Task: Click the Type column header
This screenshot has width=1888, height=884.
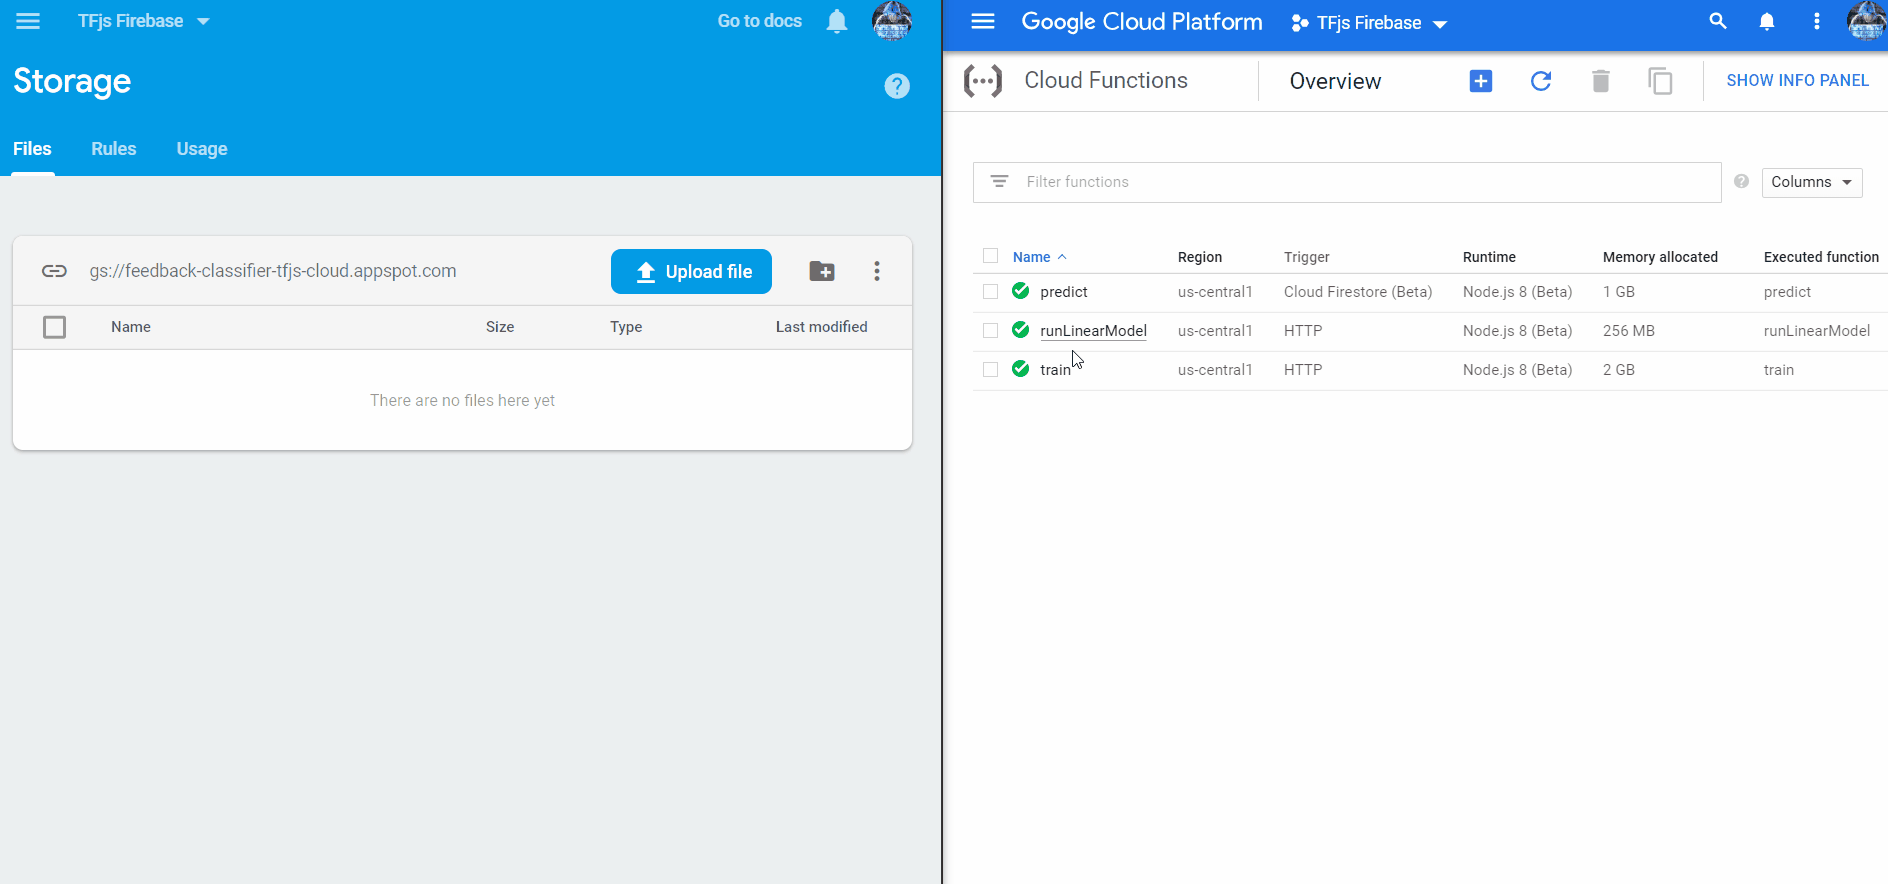Action: 626,327
